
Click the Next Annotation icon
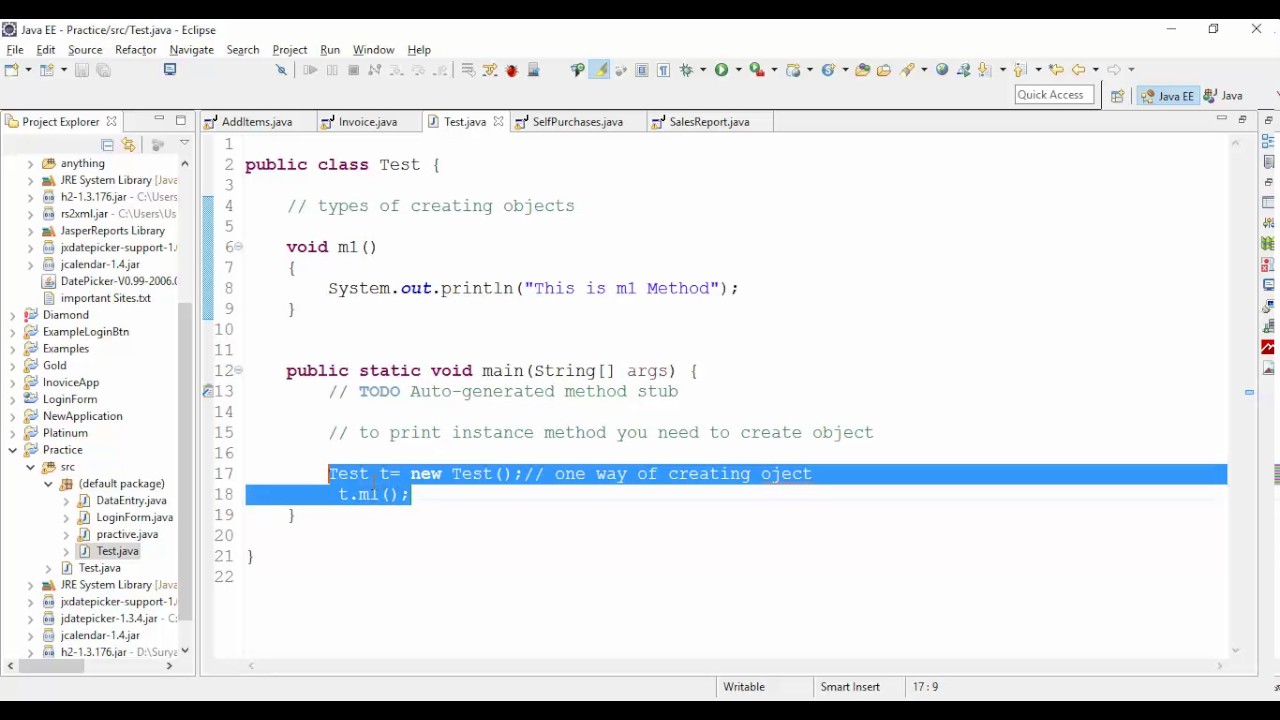(984, 70)
